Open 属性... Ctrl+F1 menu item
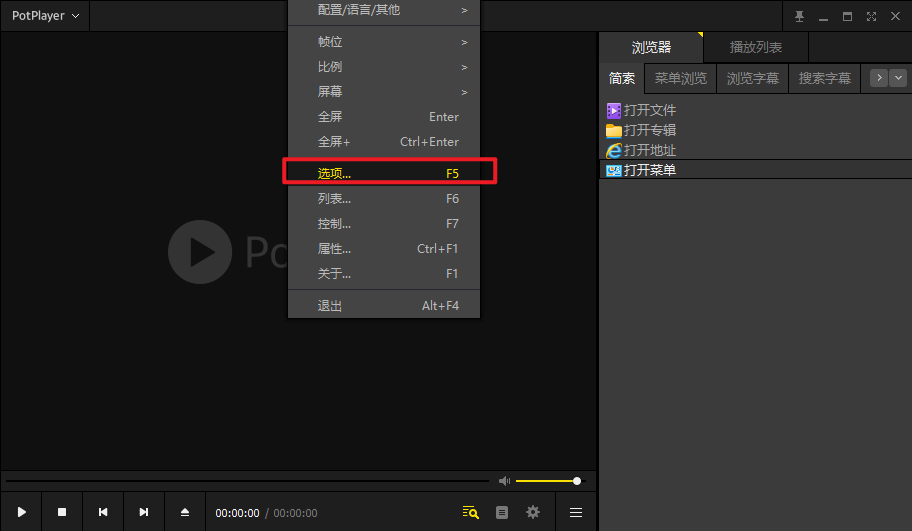This screenshot has height=531, width=912. [x=384, y=249]
